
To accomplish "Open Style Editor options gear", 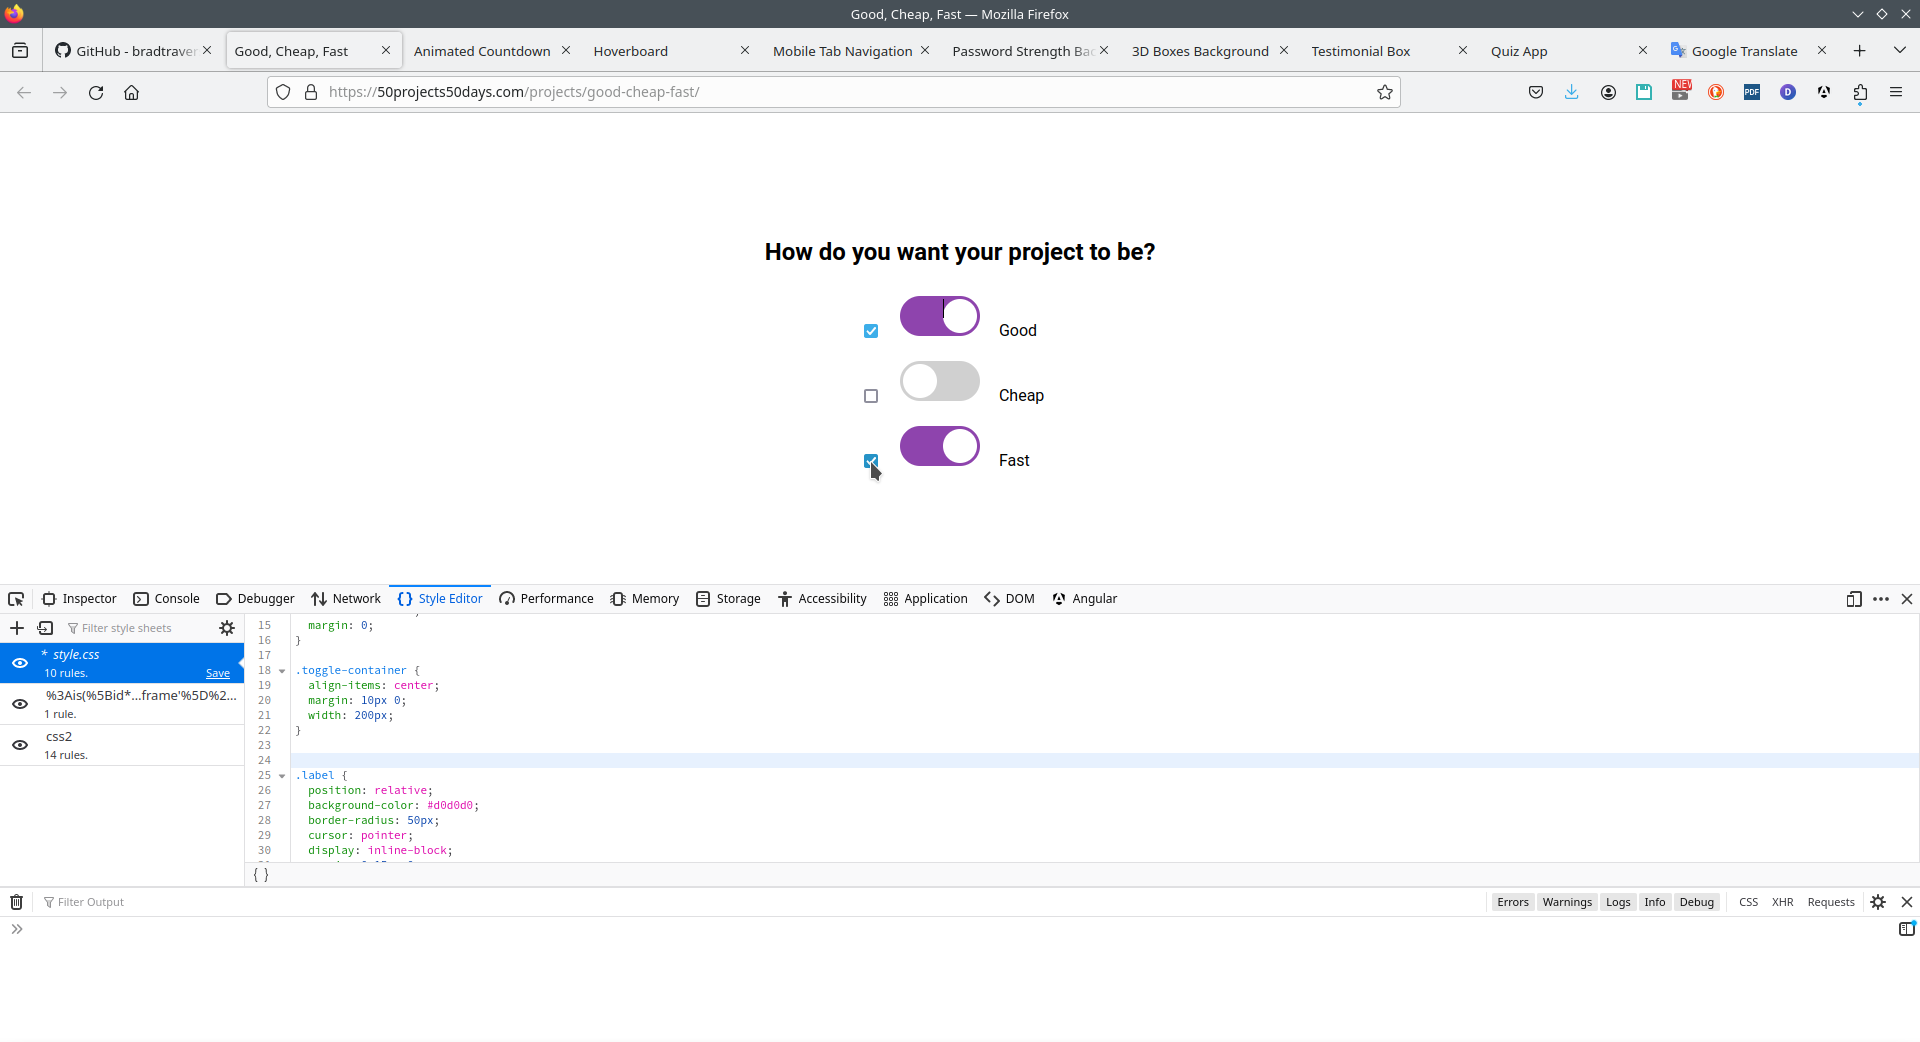I will click(x=227, y=628).
